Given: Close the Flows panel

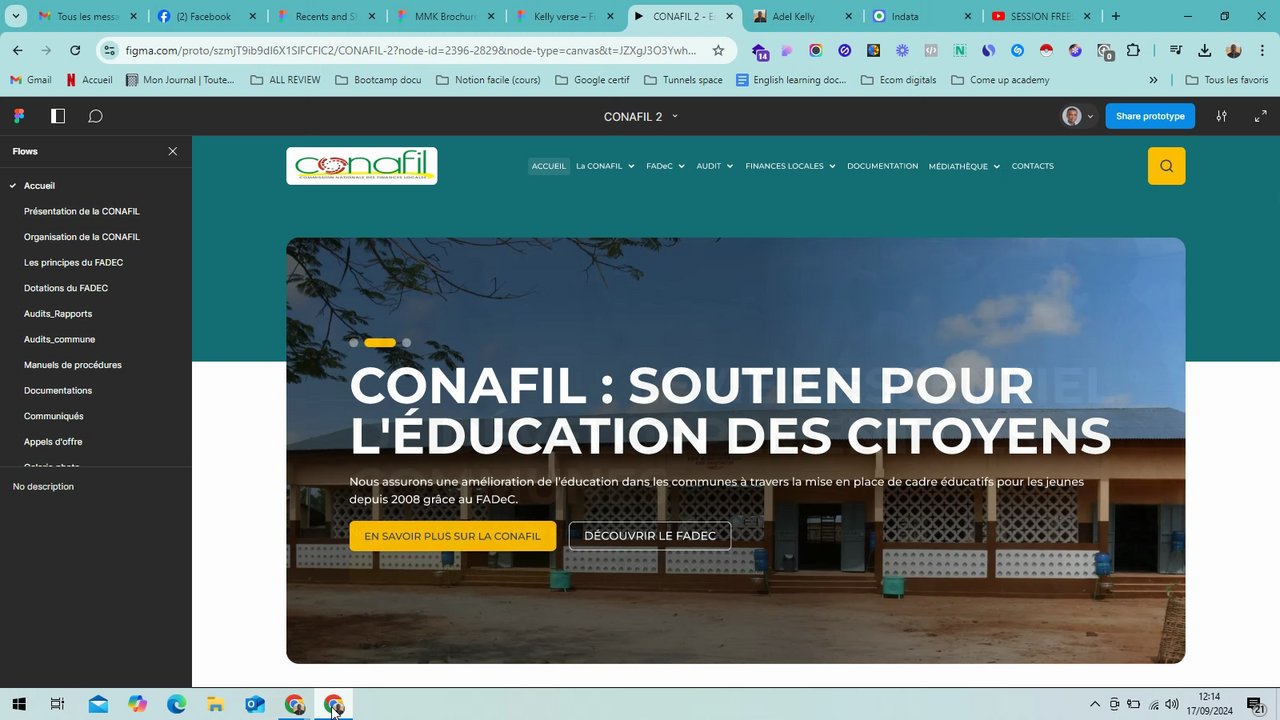Looking at the screenshot, I should (x=173, y=151).
